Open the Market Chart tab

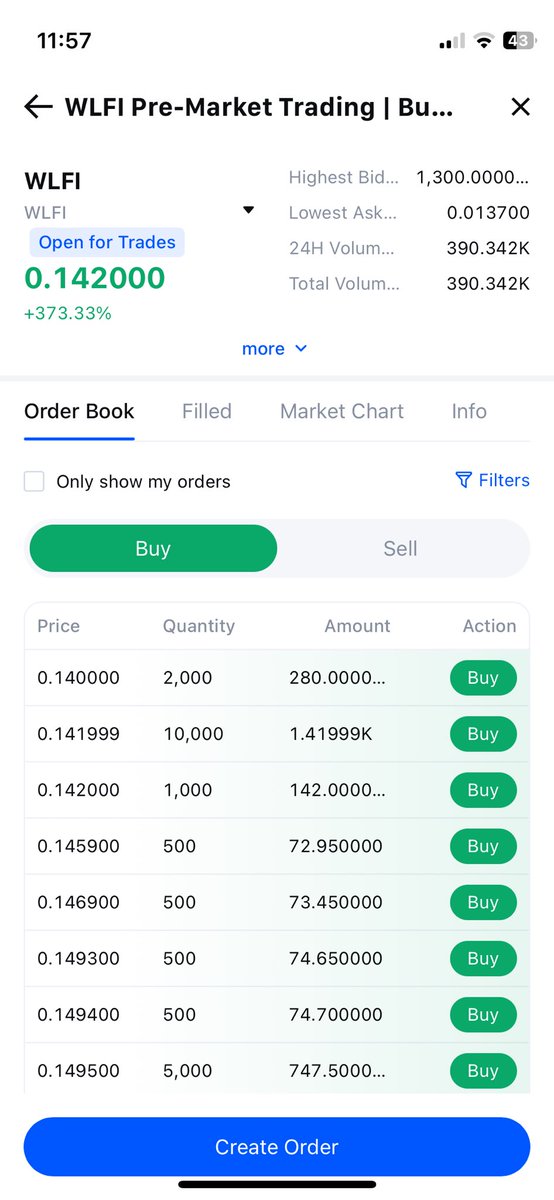tap(342, 411)
